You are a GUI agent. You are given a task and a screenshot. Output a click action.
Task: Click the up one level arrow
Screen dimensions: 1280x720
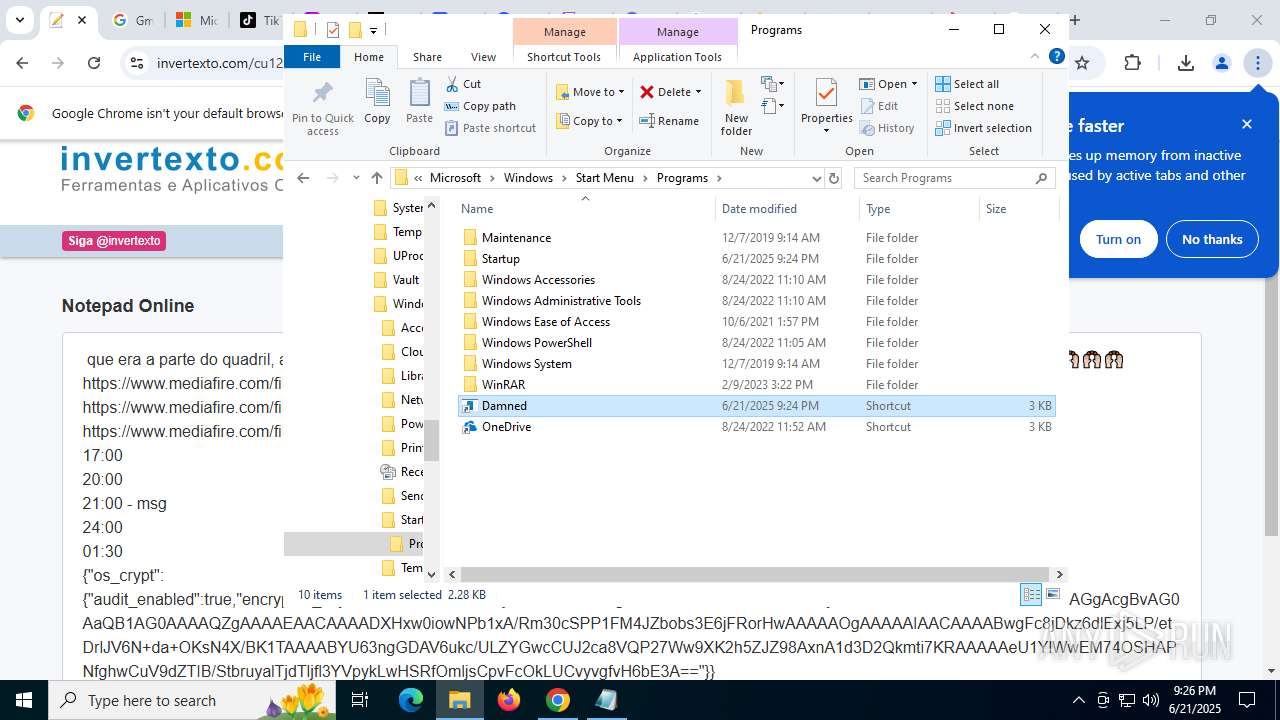click(x=377, y=178)
